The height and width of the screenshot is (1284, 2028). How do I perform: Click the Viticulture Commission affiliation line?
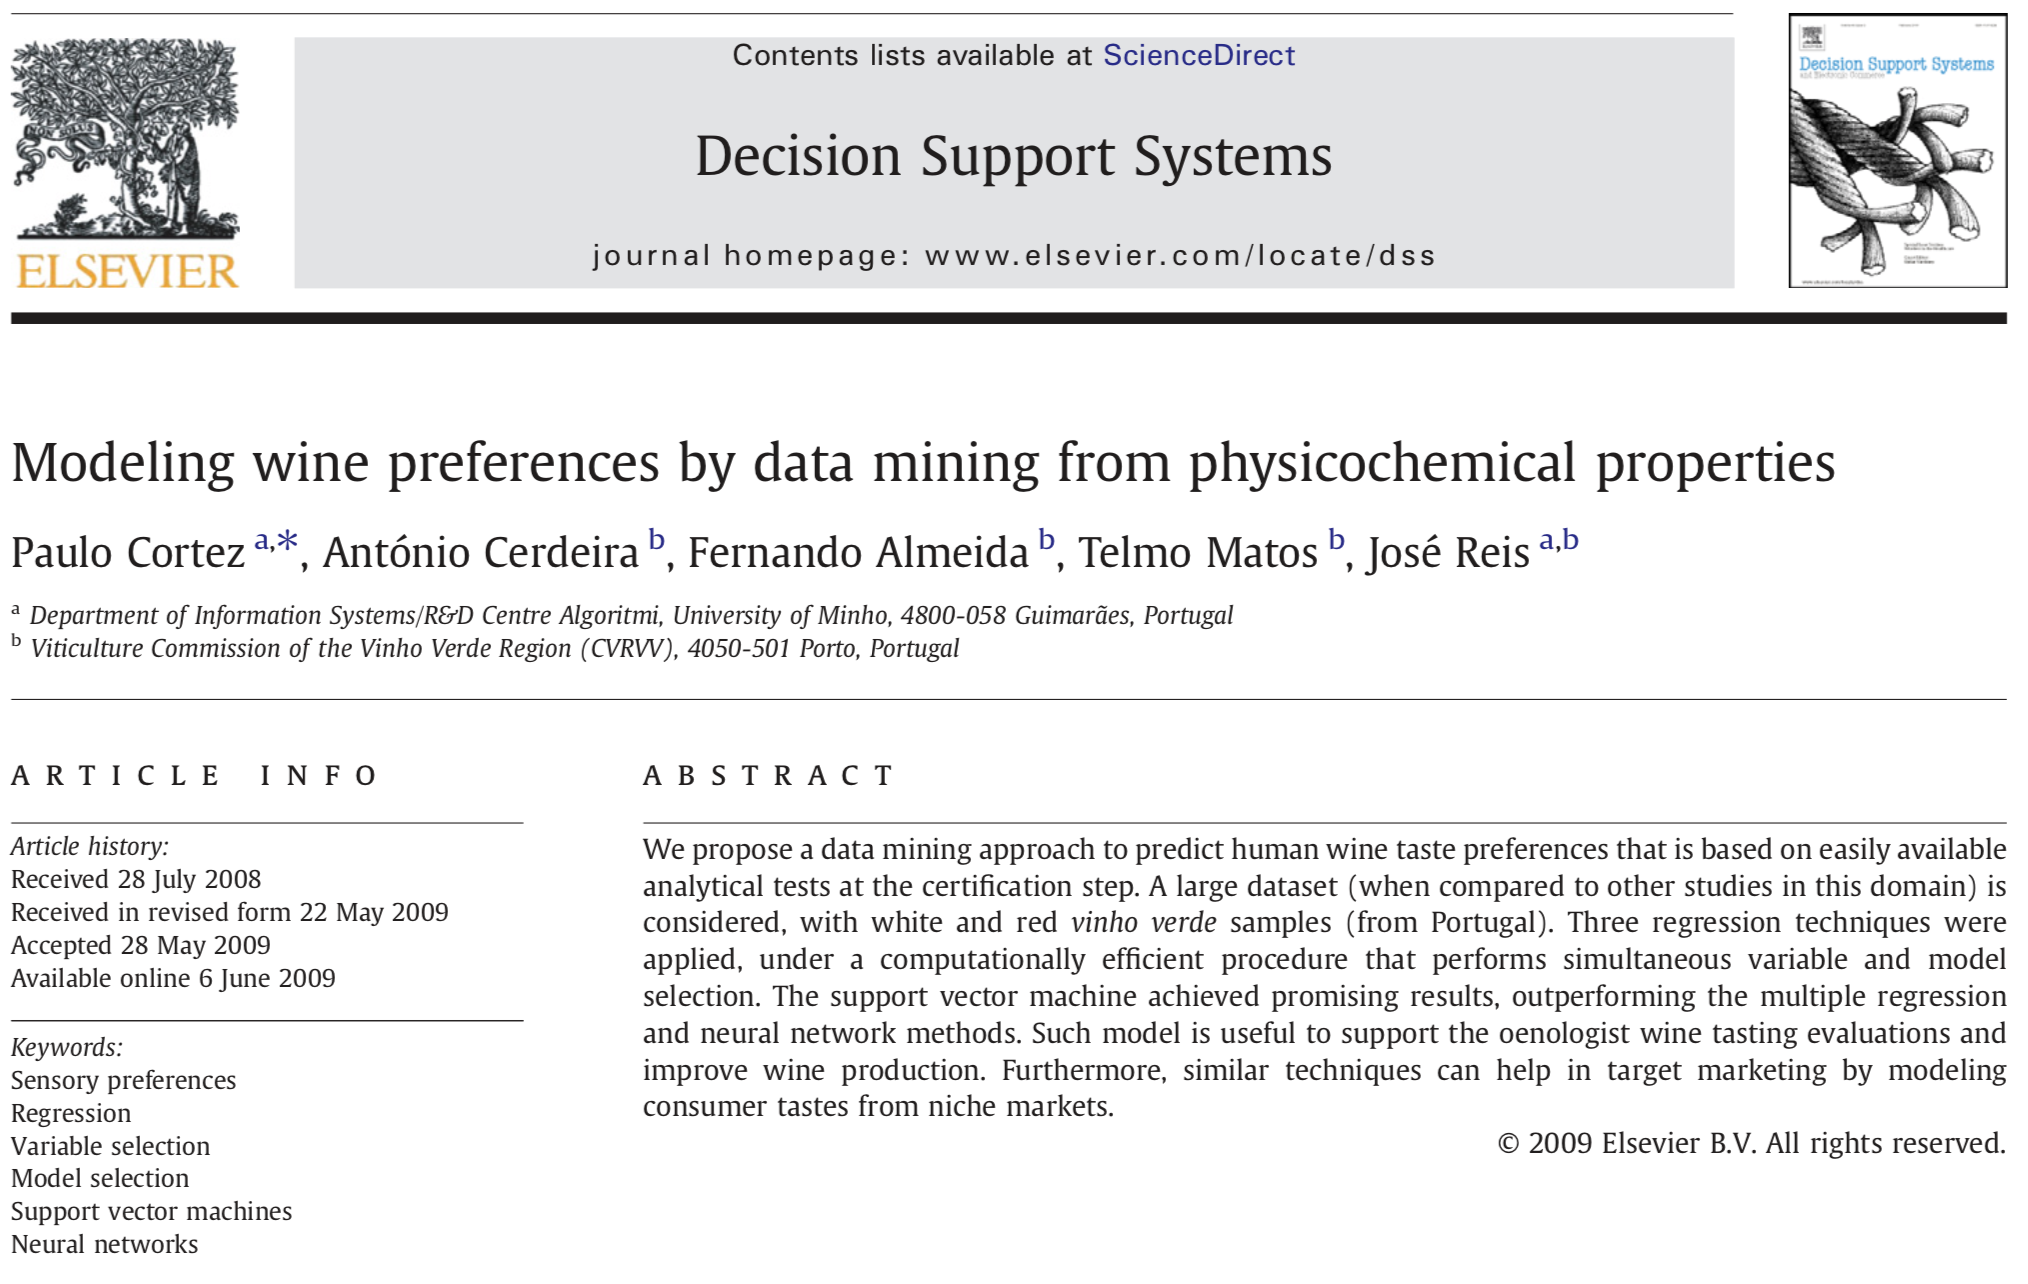[x=494, y=649]
